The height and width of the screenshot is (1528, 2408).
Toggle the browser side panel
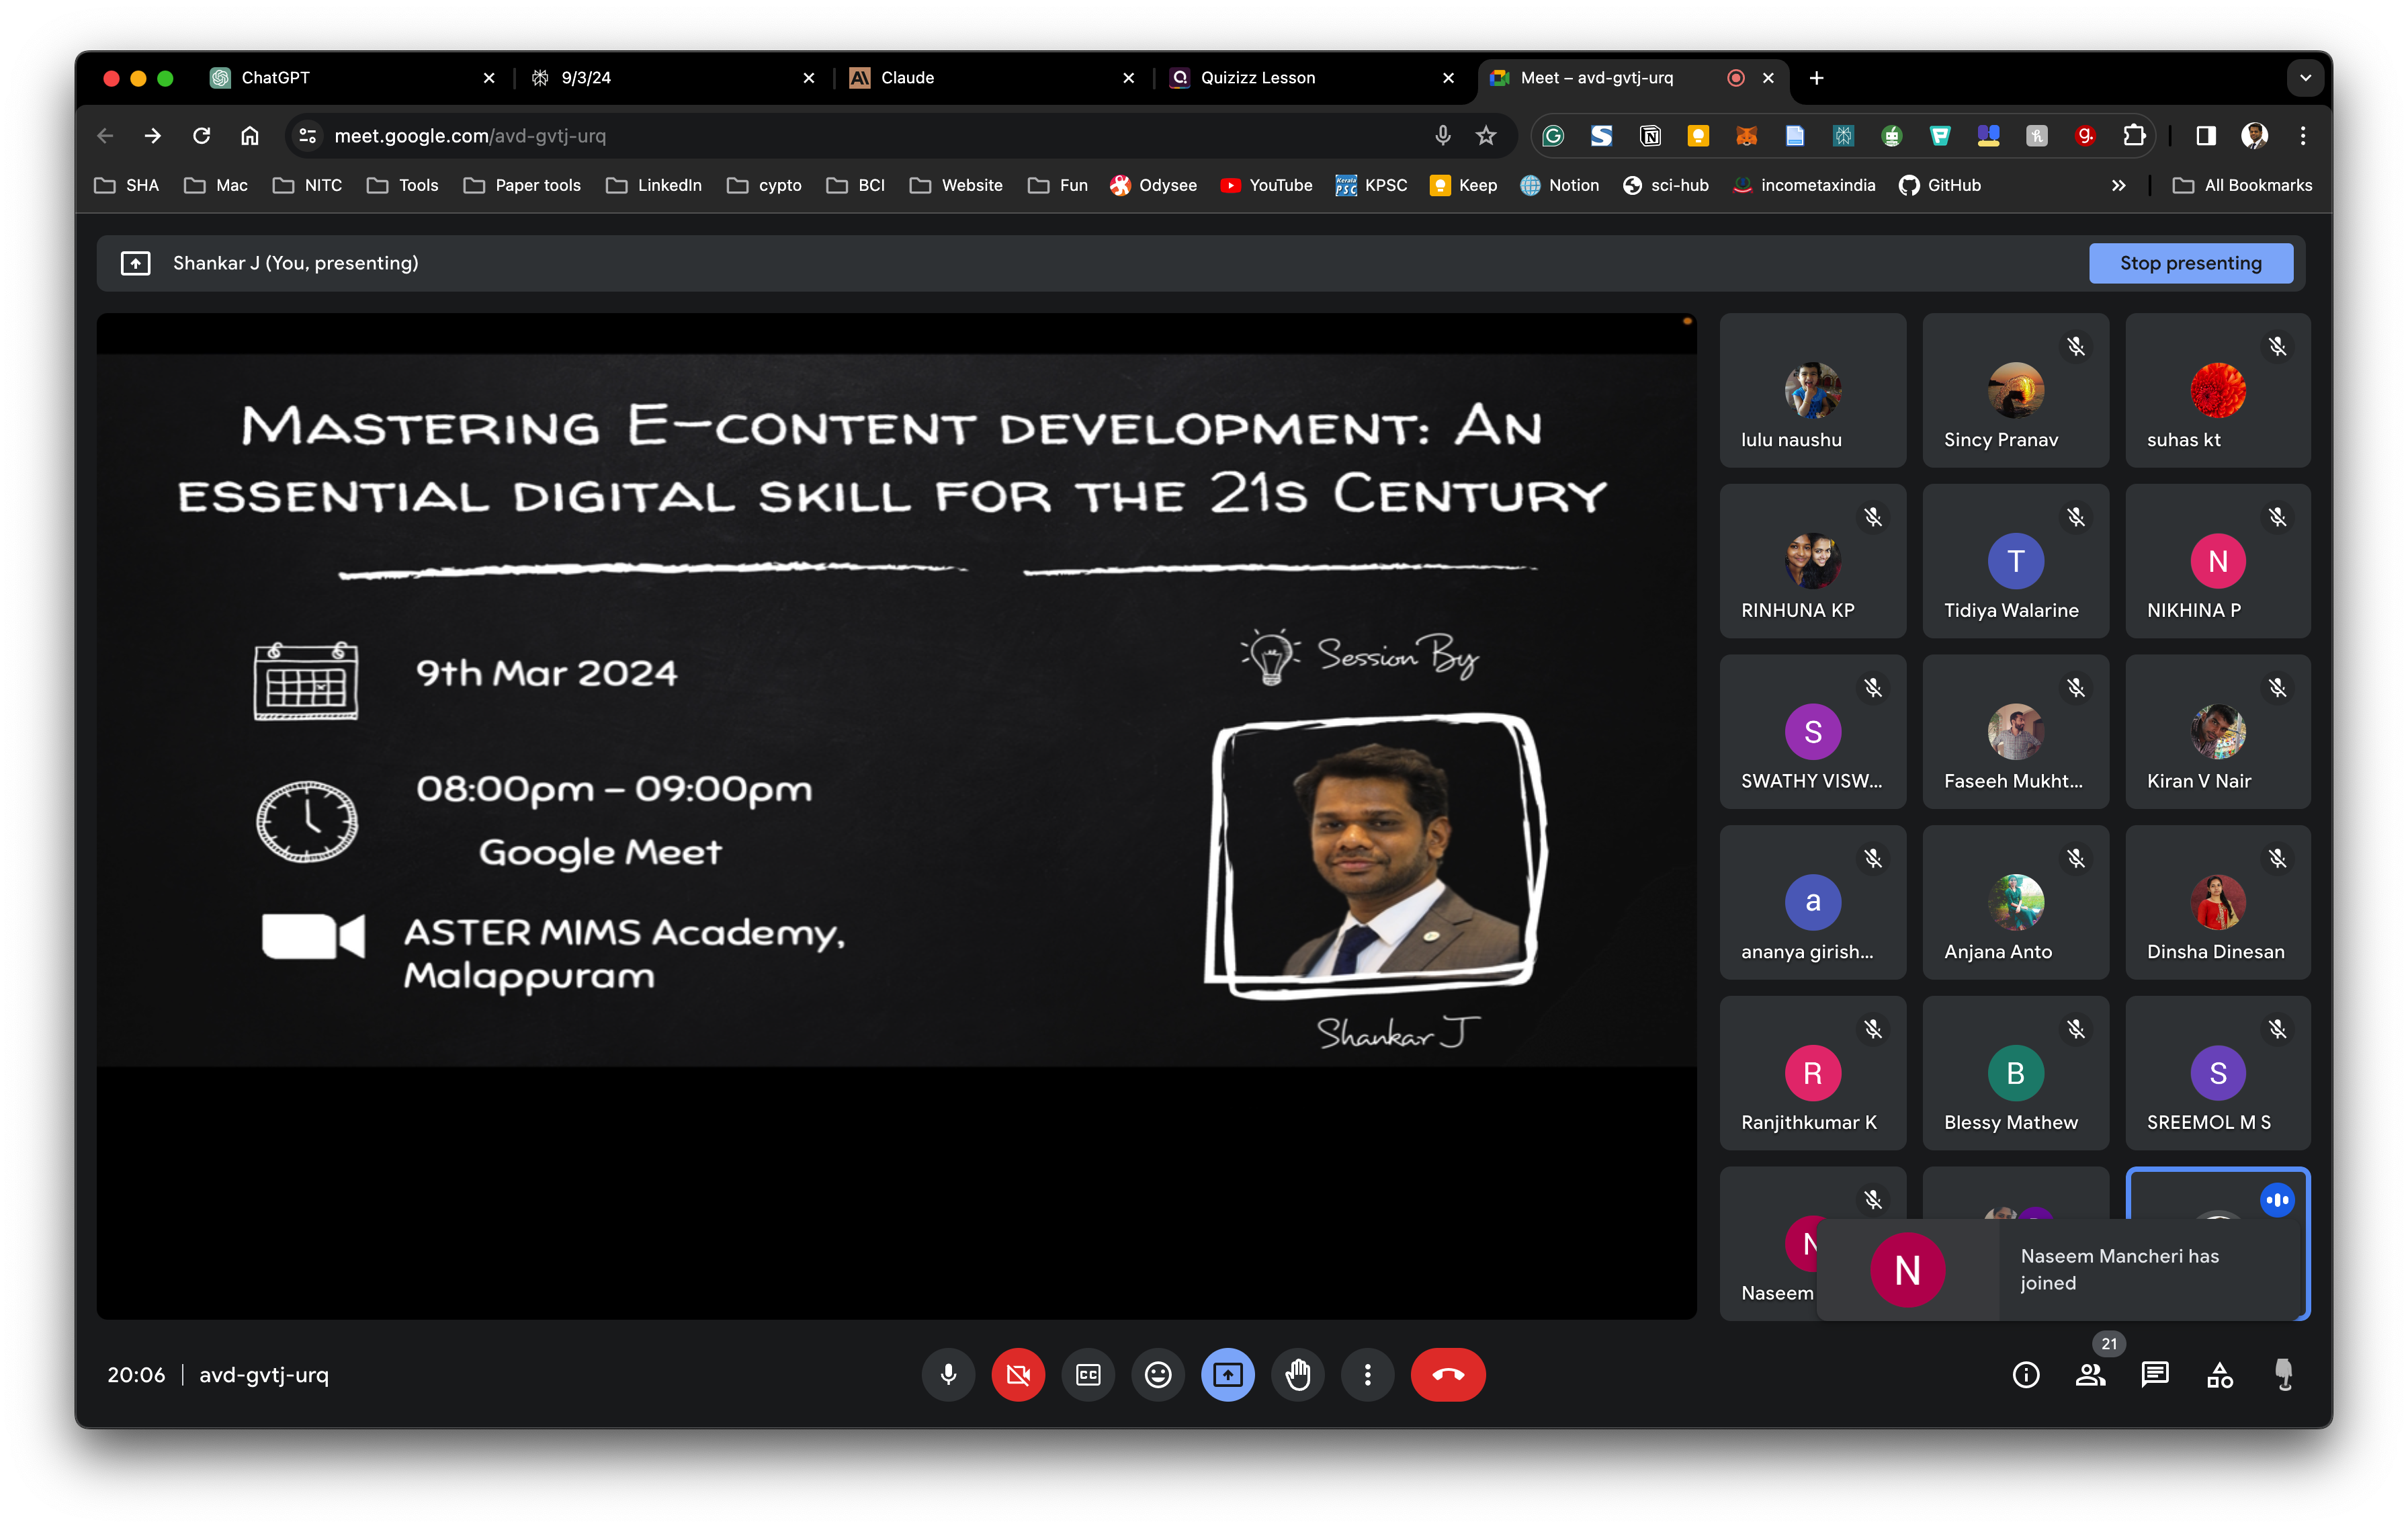click(2205, 136)
